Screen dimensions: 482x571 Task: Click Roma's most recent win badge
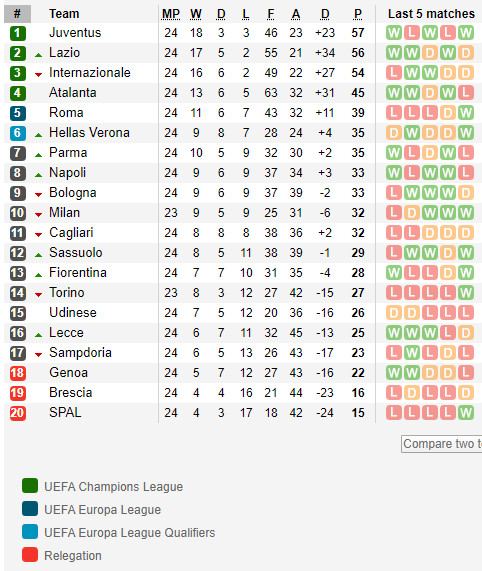tap(466, 113)
